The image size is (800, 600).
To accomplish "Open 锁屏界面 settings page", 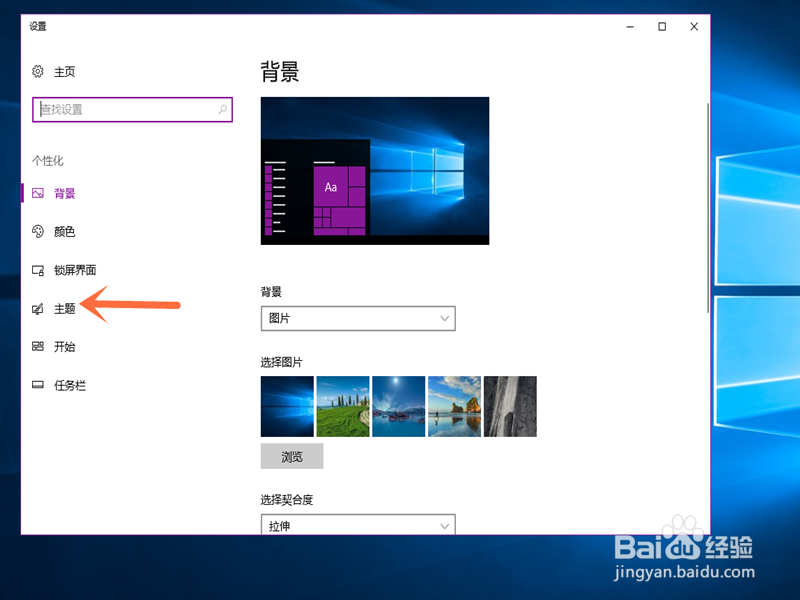I will coord(75,270).
